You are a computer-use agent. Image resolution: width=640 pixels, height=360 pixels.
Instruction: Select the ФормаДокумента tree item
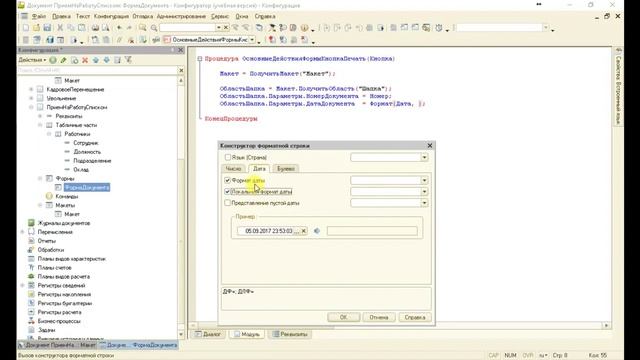pos(87,187)
